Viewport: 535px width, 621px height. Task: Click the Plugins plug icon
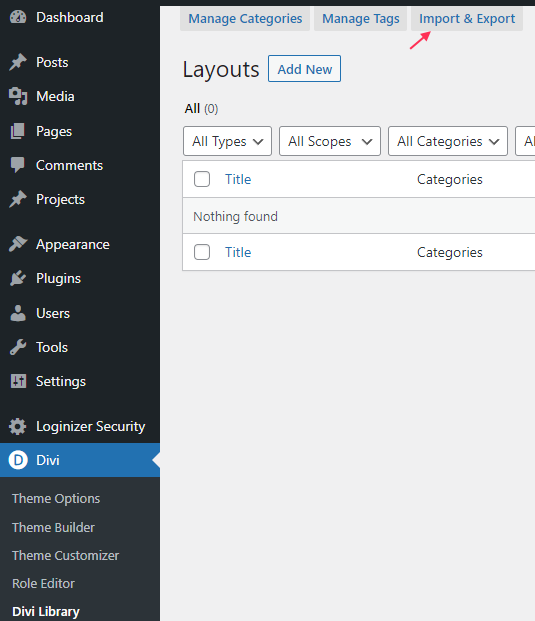coord(18,278)
